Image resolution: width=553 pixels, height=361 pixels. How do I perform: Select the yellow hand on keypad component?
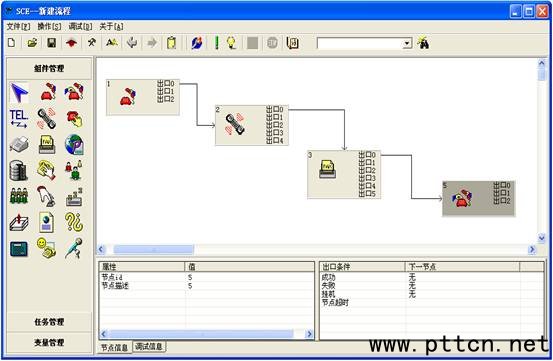click(47, 170)
